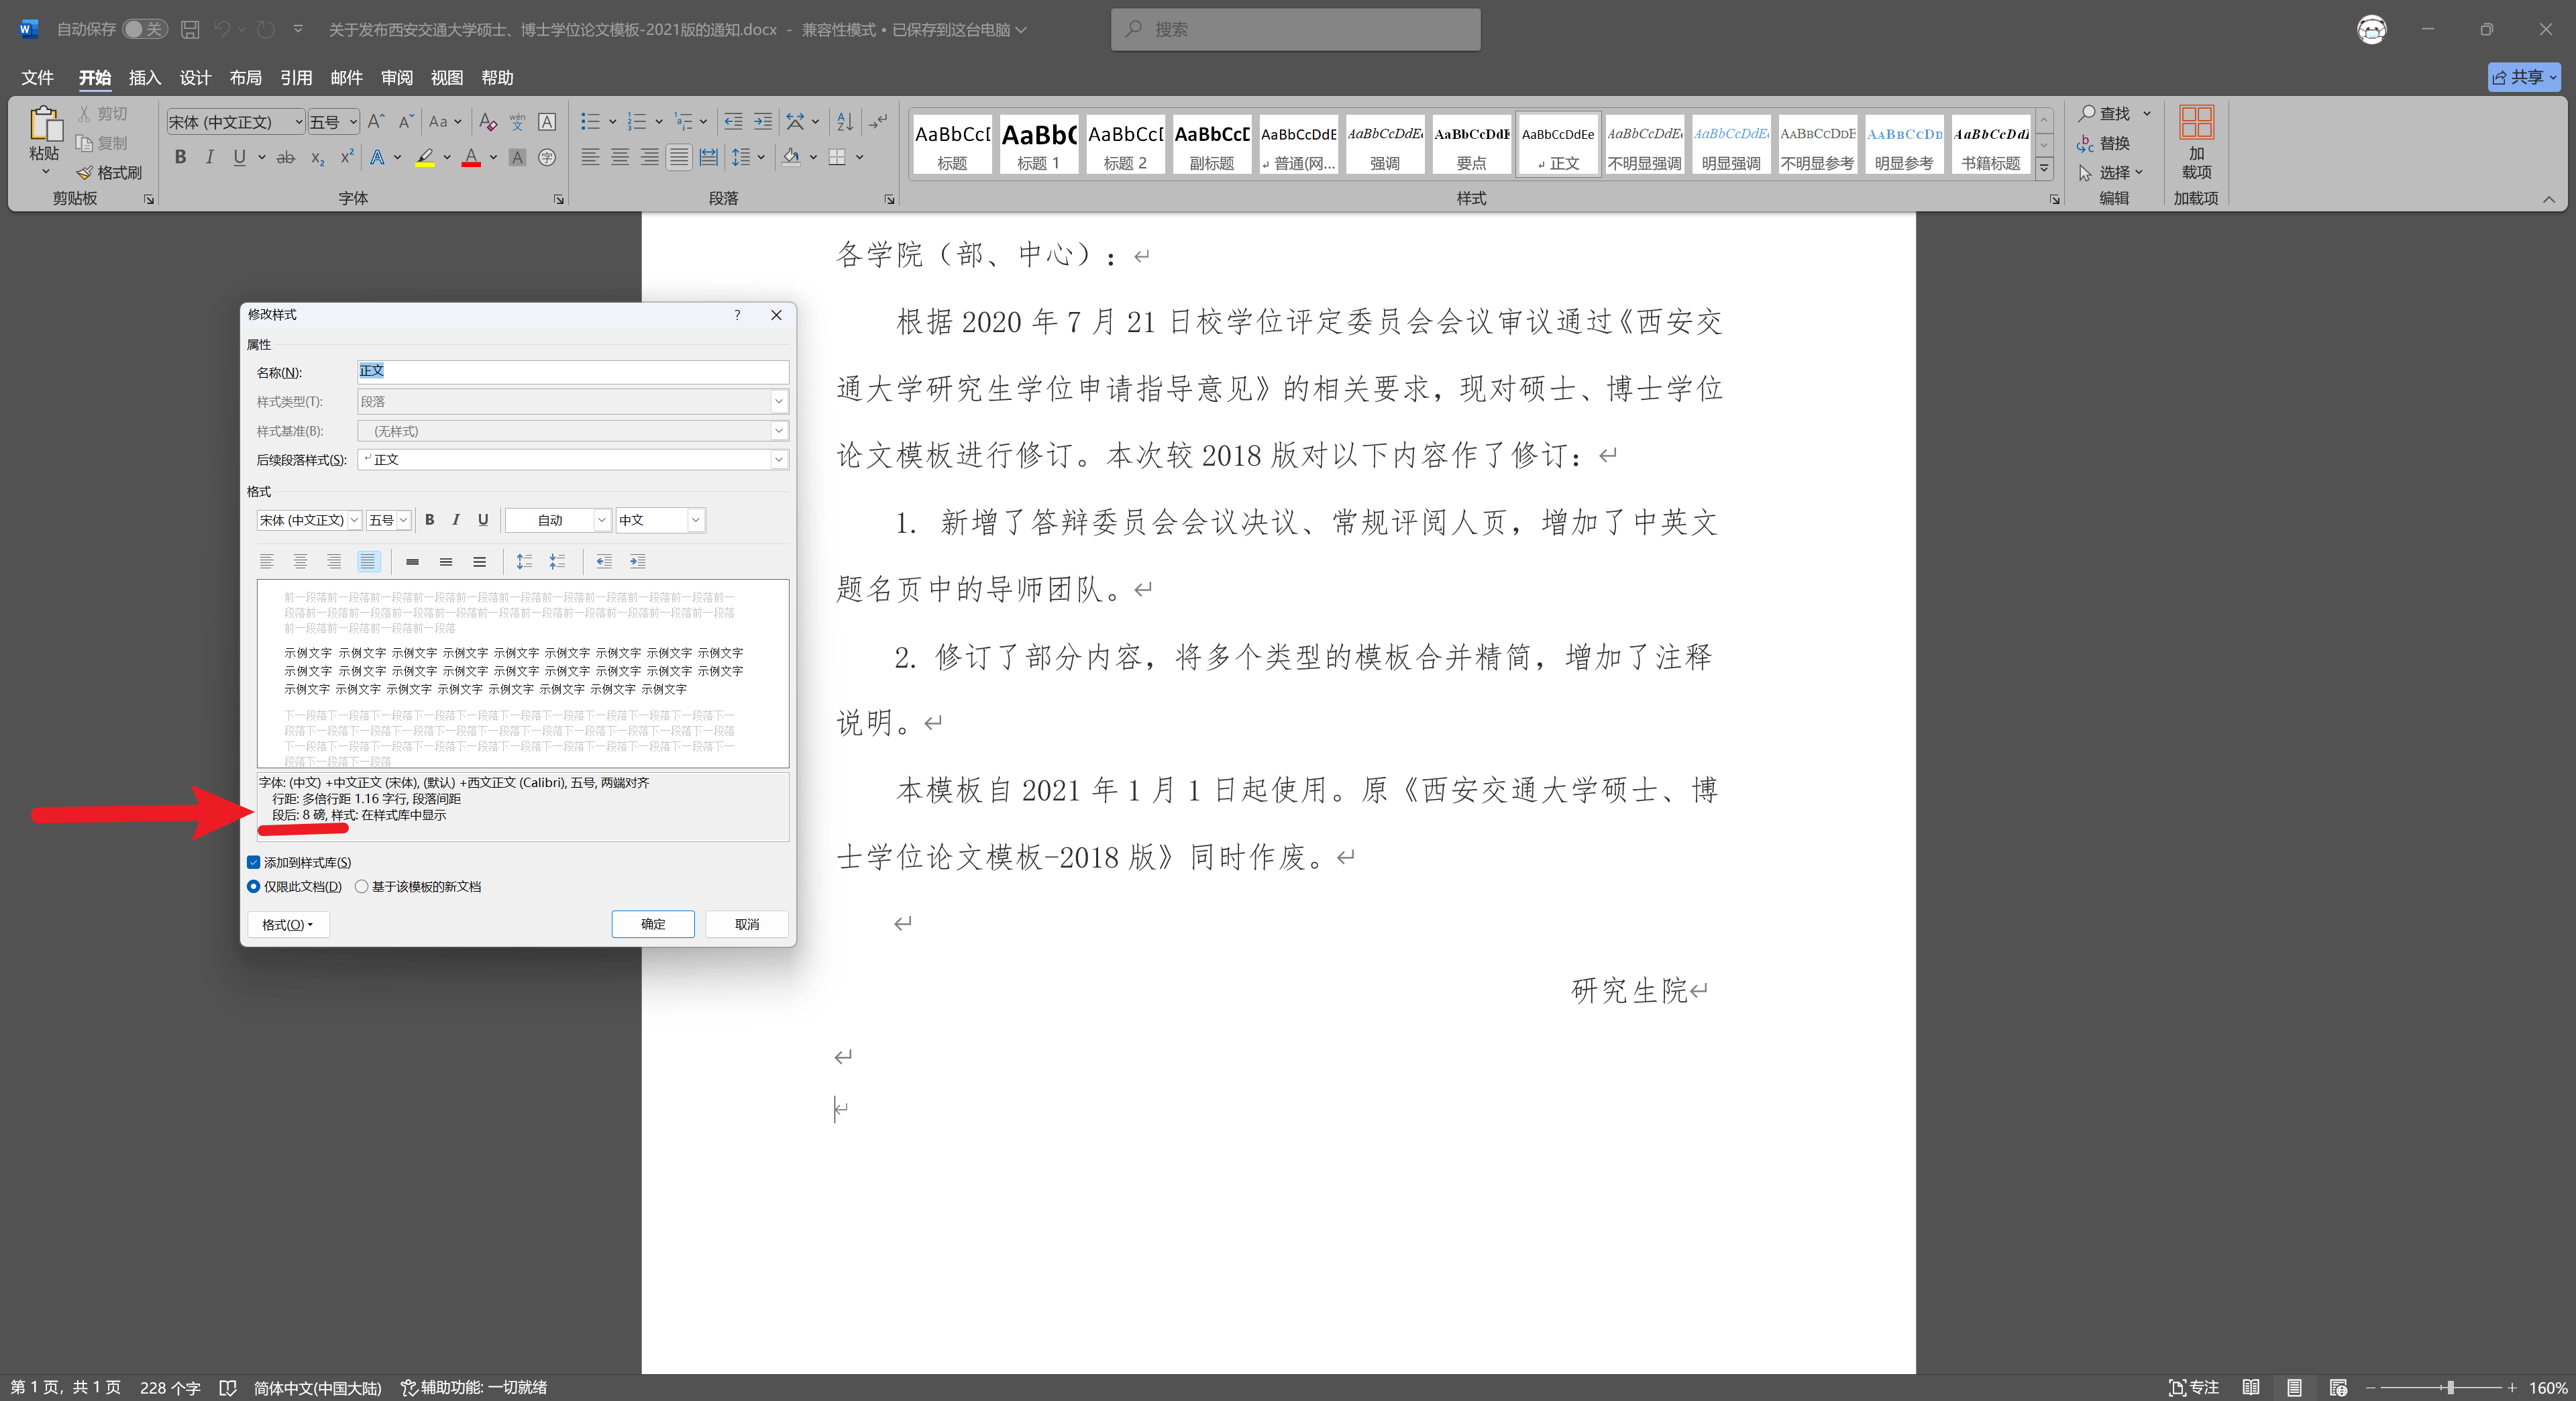This screenshot has height=1401, width=2576.
Task: Click the 加载项 add-ins icon
Action: pyautogui.click(x=2197, y=143)
